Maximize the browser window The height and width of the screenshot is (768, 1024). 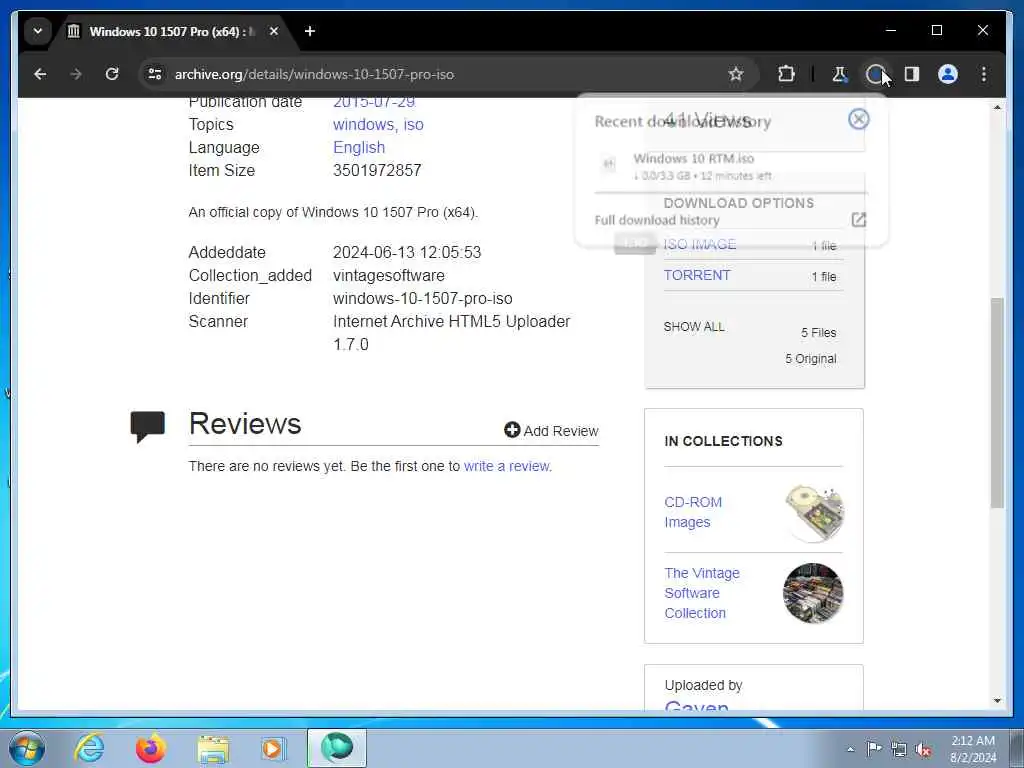936,30
